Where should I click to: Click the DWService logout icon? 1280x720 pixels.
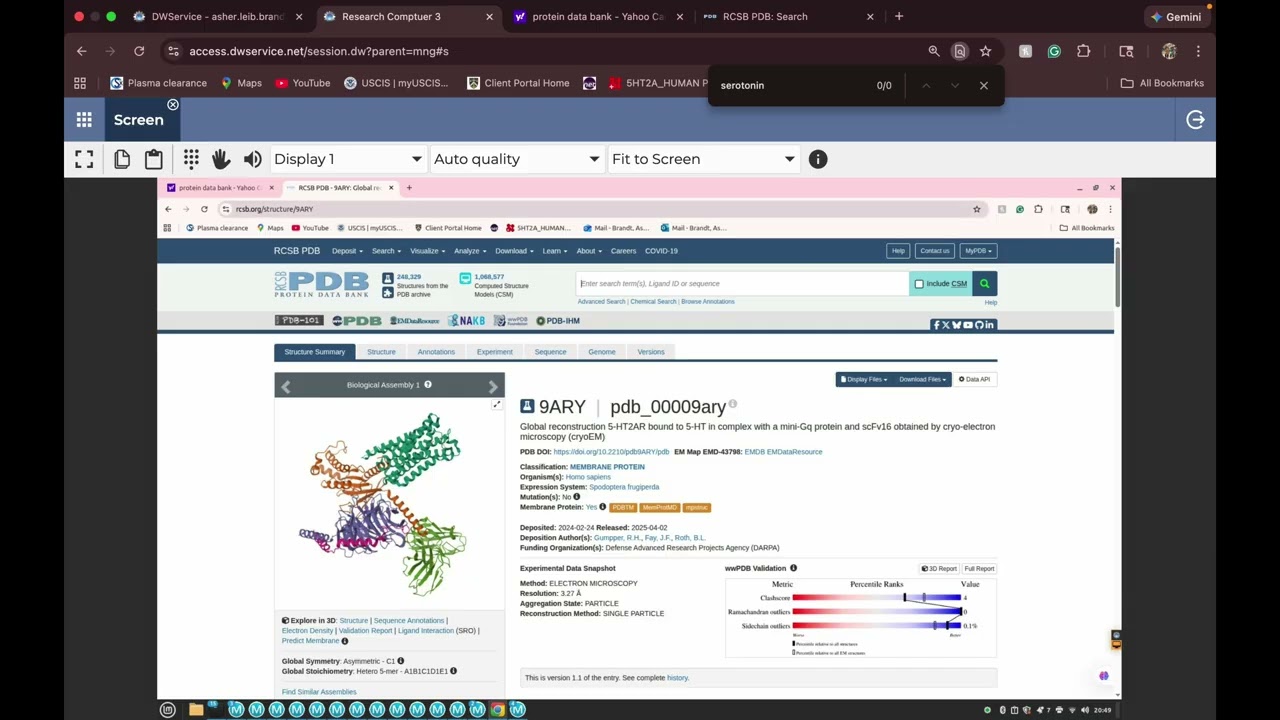(1195, 120)
